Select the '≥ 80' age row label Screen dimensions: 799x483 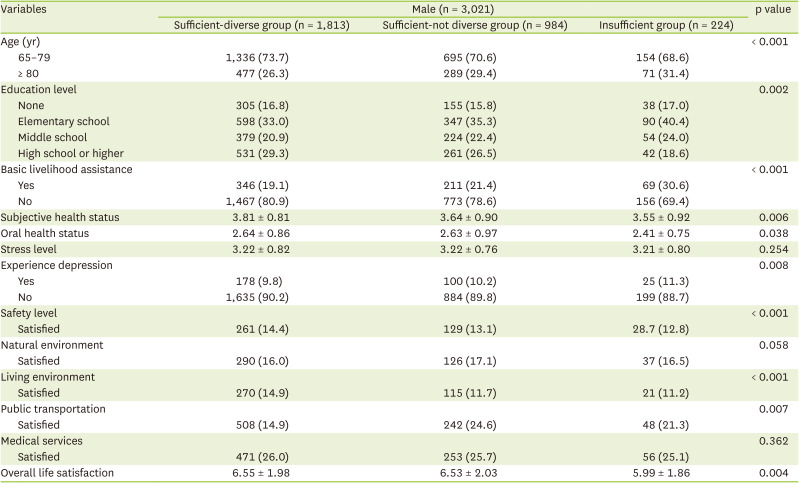[x=28, y=73]
